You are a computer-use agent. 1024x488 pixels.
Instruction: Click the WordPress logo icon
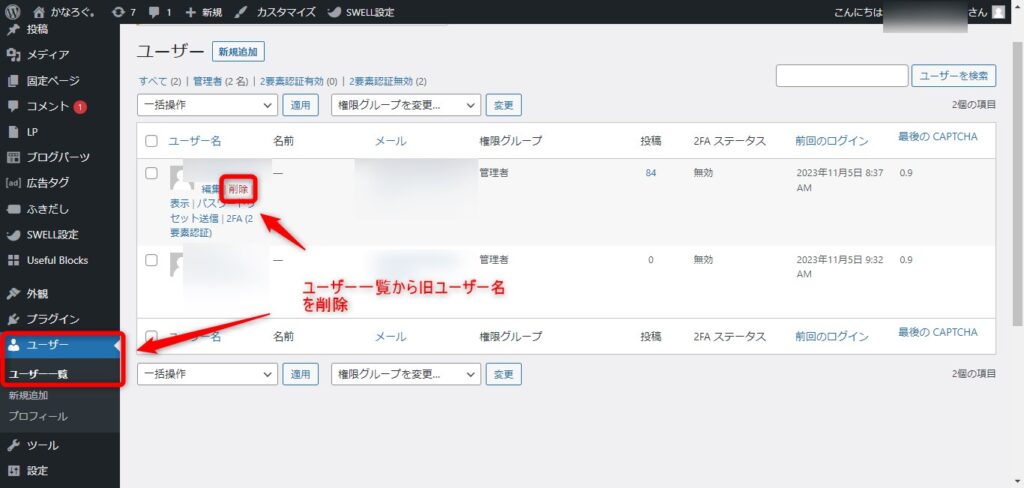(13, 12)
